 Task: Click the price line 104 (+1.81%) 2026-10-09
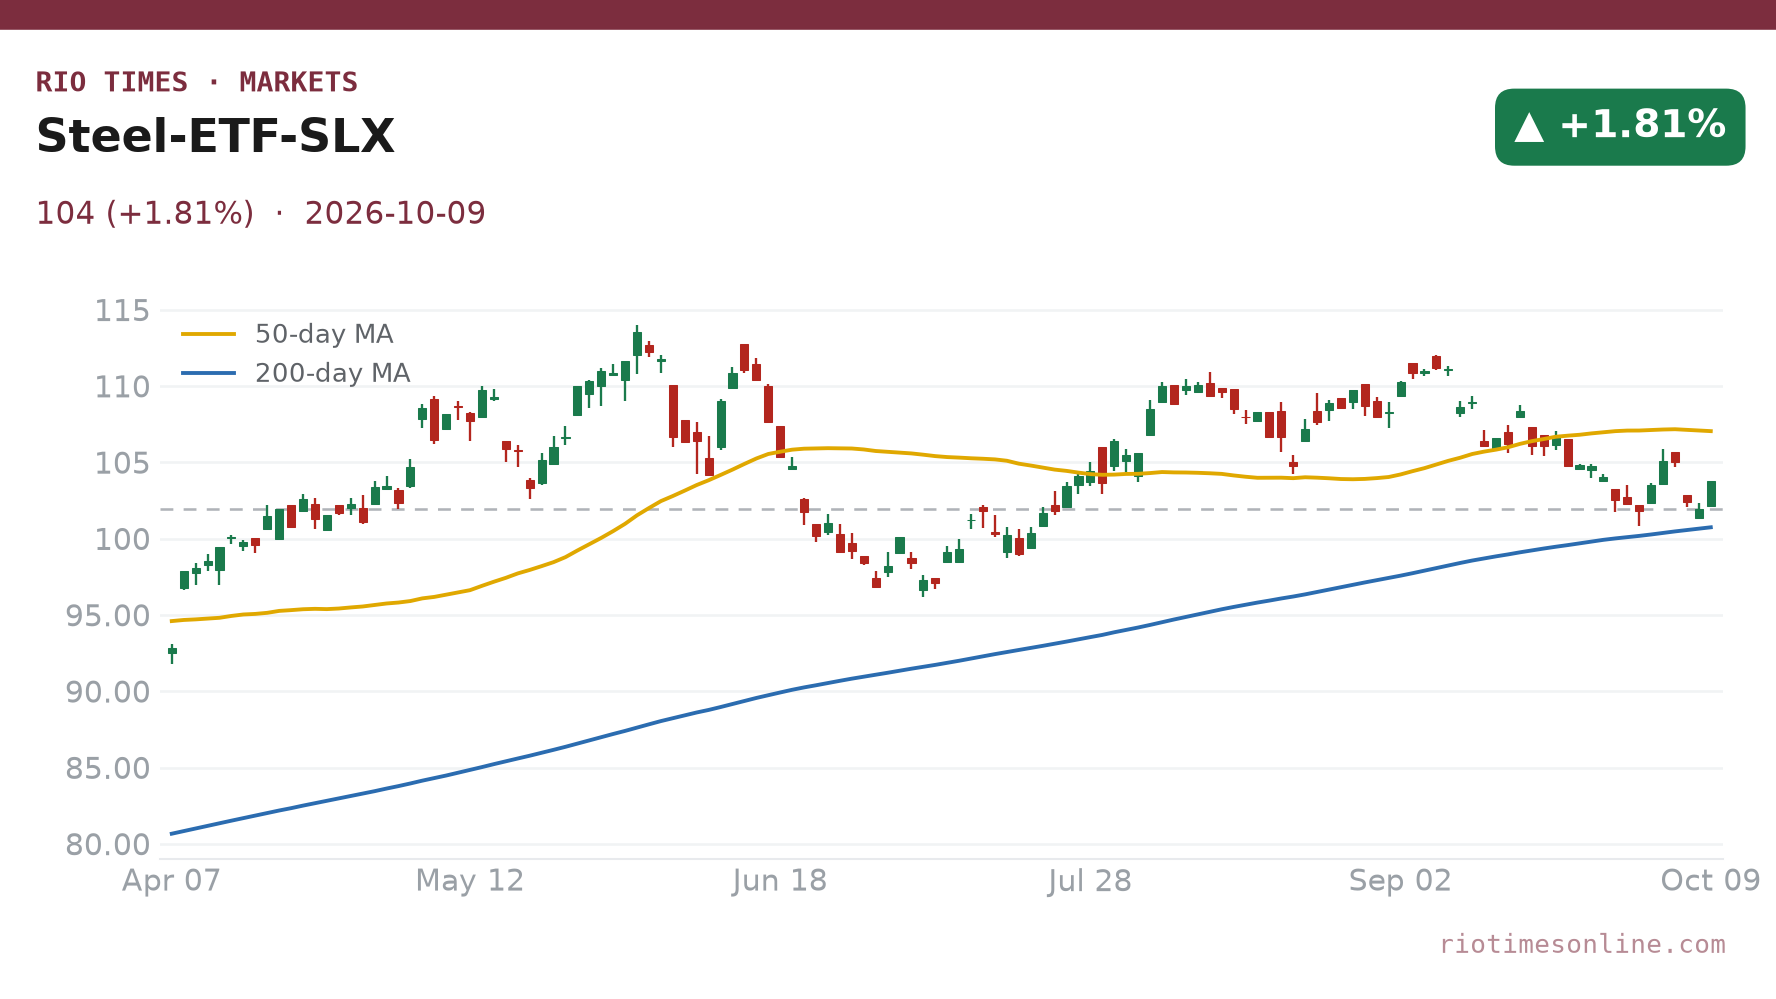pos(261,213)
